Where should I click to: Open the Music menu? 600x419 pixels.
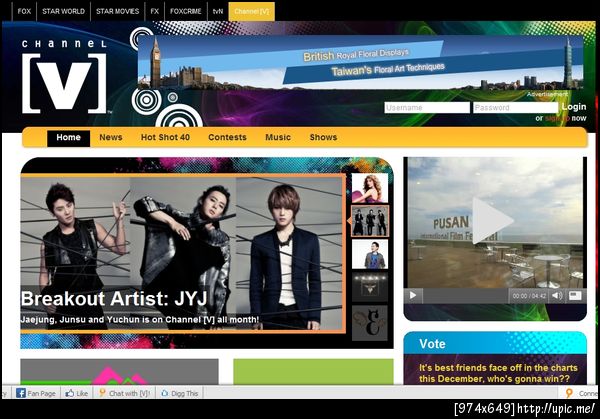(278, 137)
